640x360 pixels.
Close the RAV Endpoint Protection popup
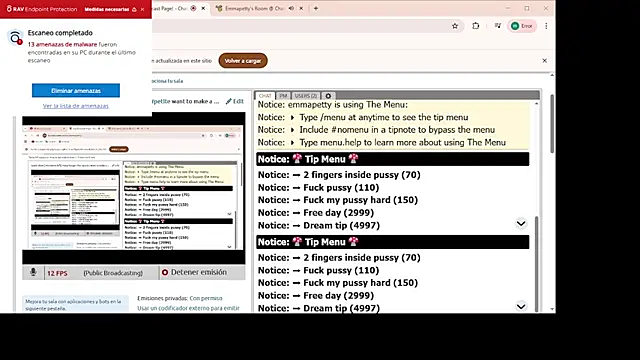coord(142,9)
